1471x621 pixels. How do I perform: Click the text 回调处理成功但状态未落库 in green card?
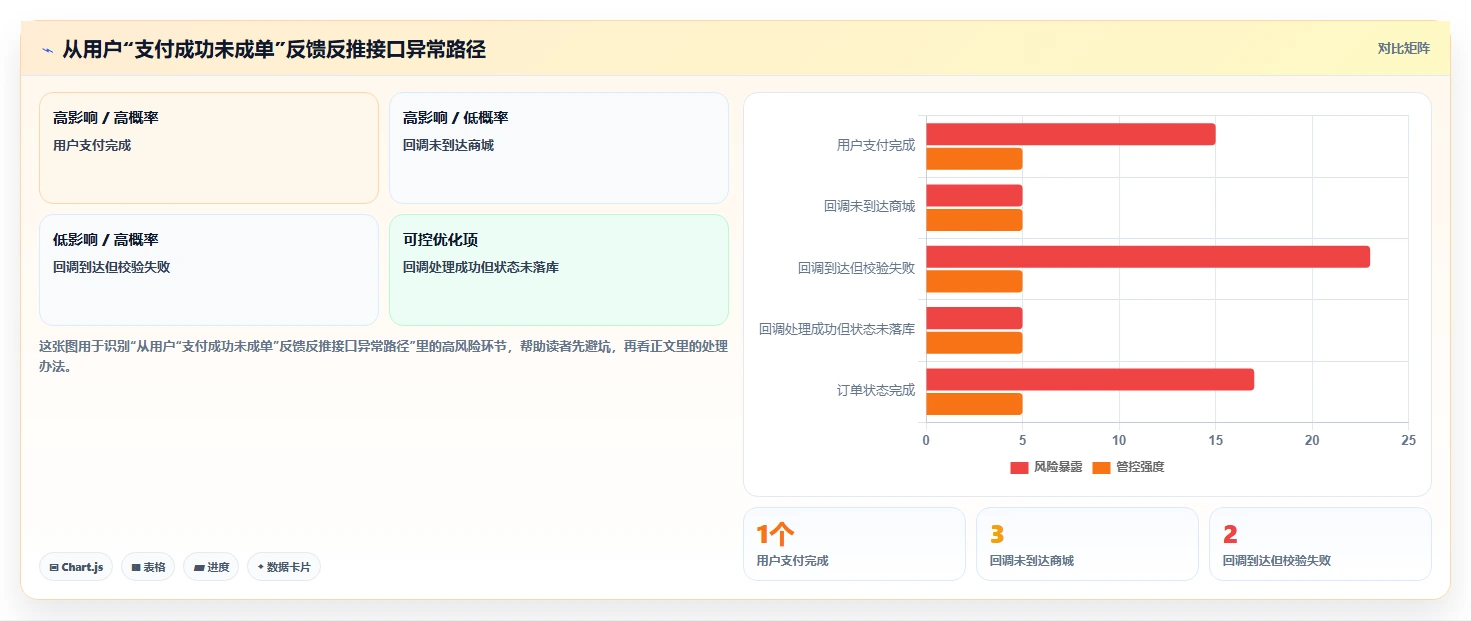coord(481,267)
